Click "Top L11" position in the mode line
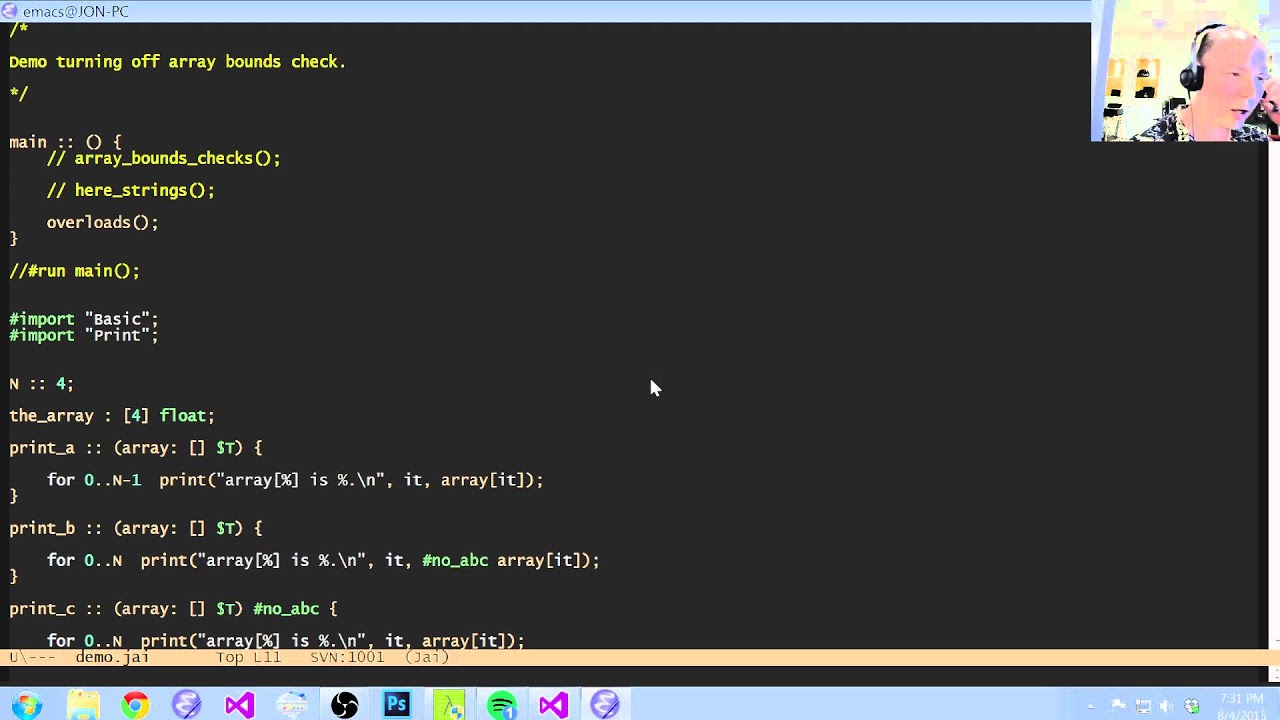Image resolution: width=1280 pixels, height=720 pixels. coord(248,657)
